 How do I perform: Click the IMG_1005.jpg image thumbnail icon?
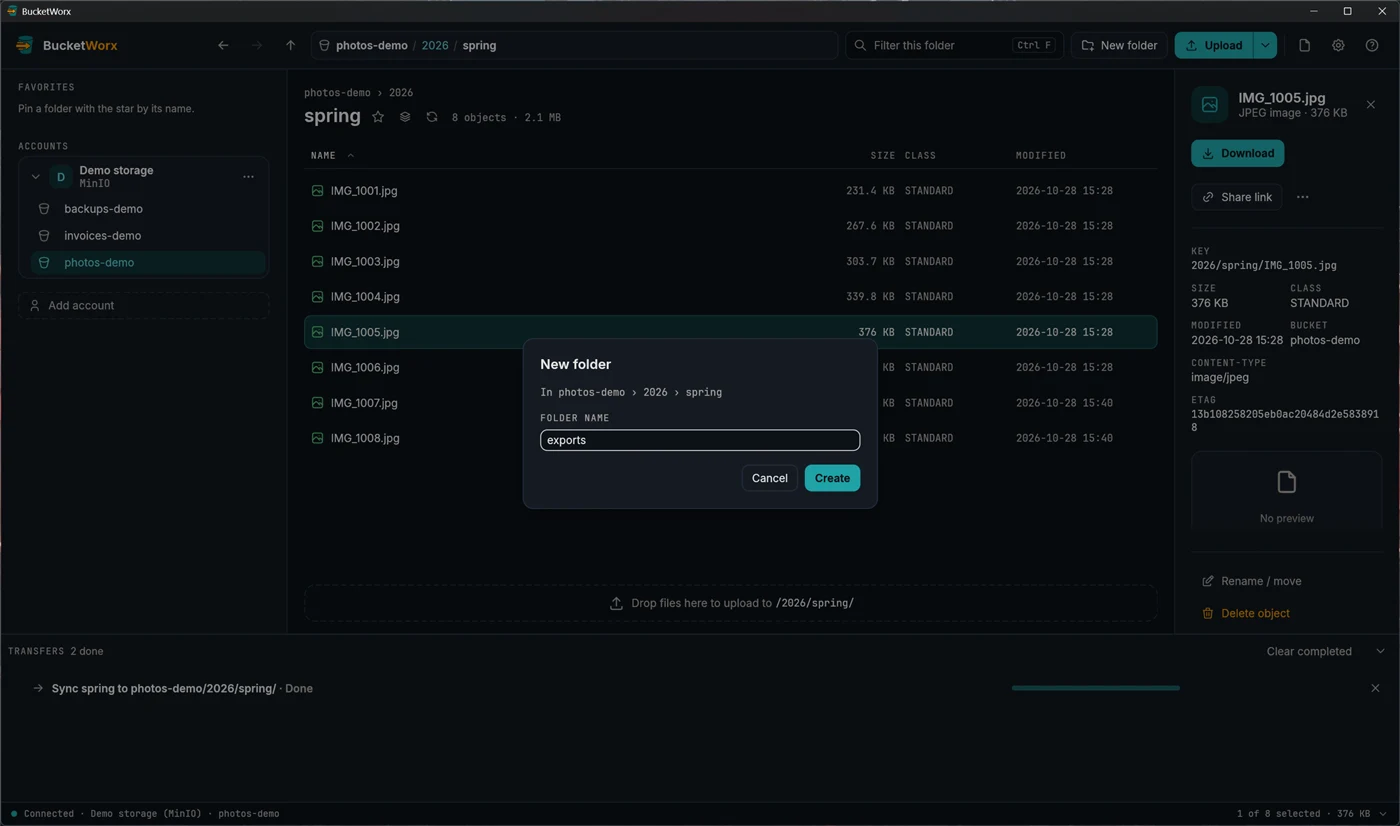[x=1209, y=105]
